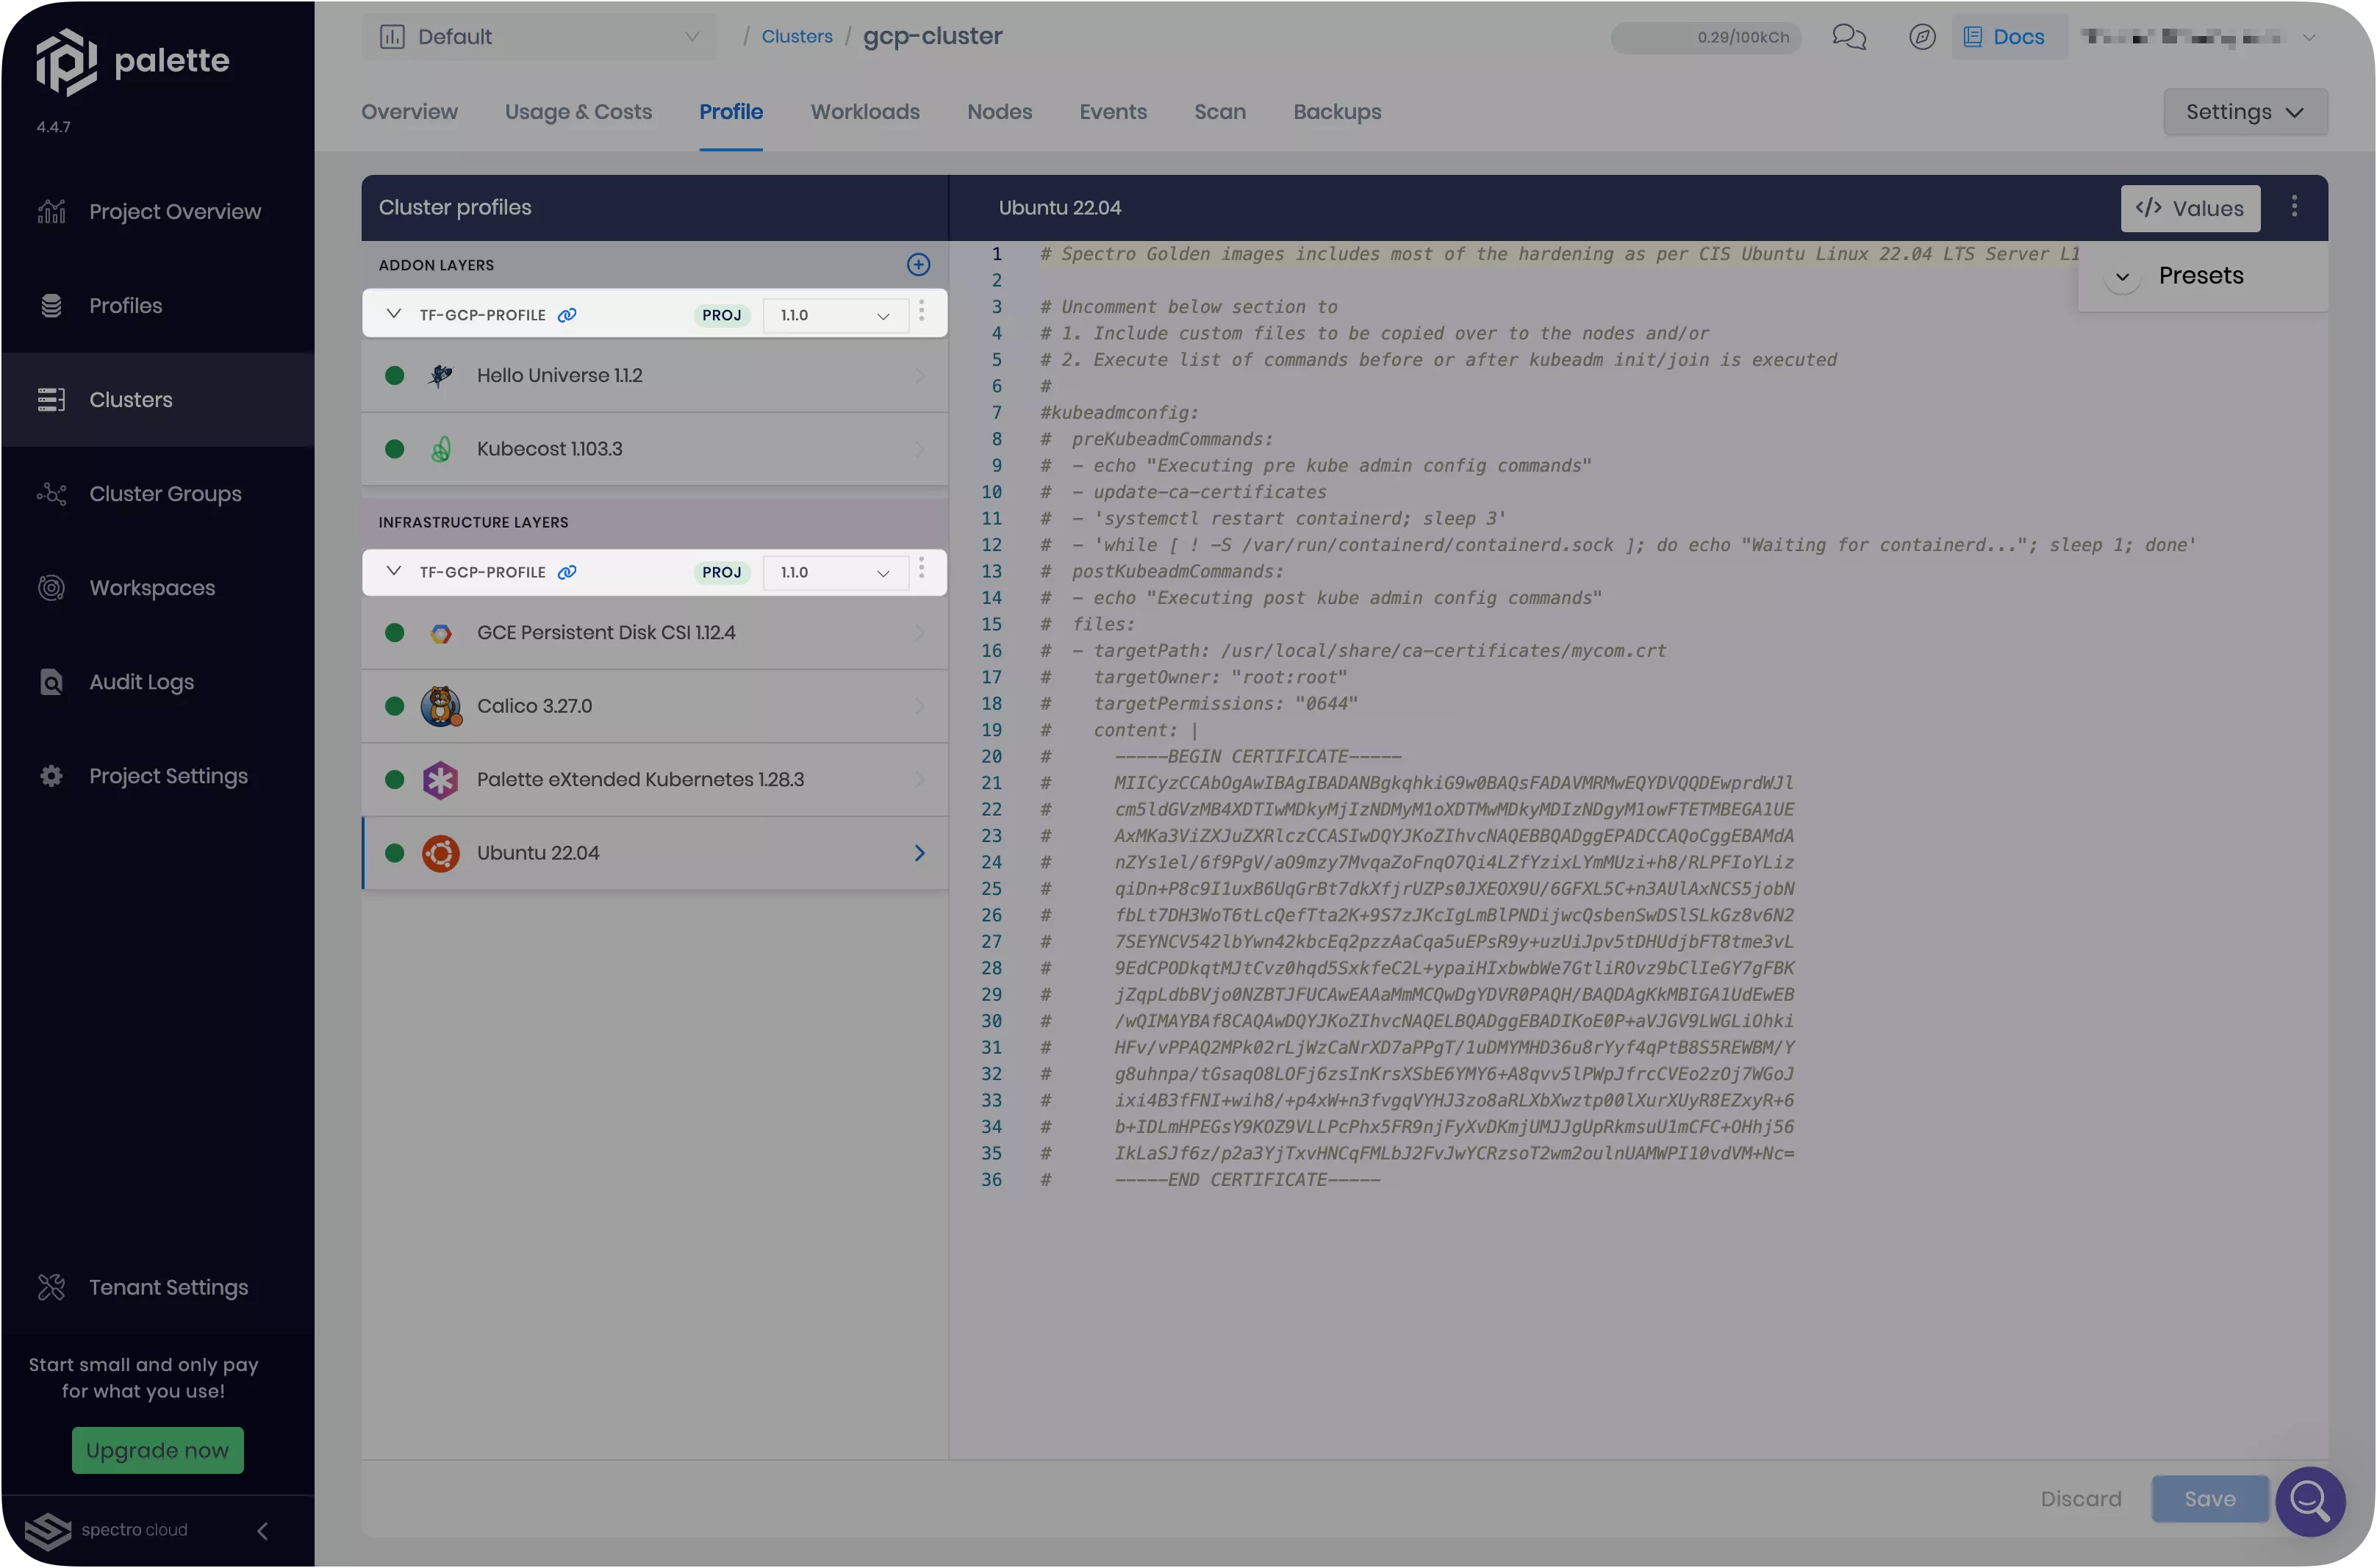Click Discard changes
Viewport: 2377px width, 1568px height.
(2080, 1498)
